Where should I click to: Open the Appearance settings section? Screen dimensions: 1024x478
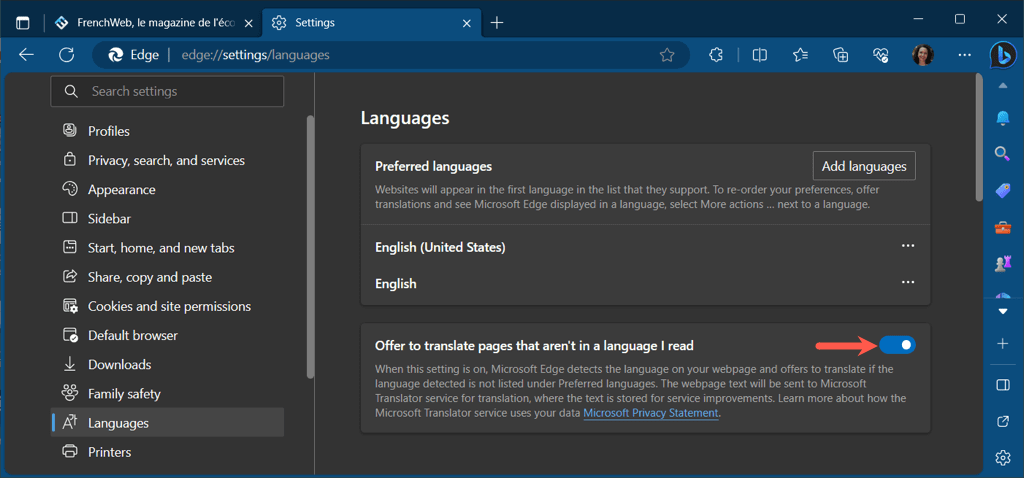[121, 189]
